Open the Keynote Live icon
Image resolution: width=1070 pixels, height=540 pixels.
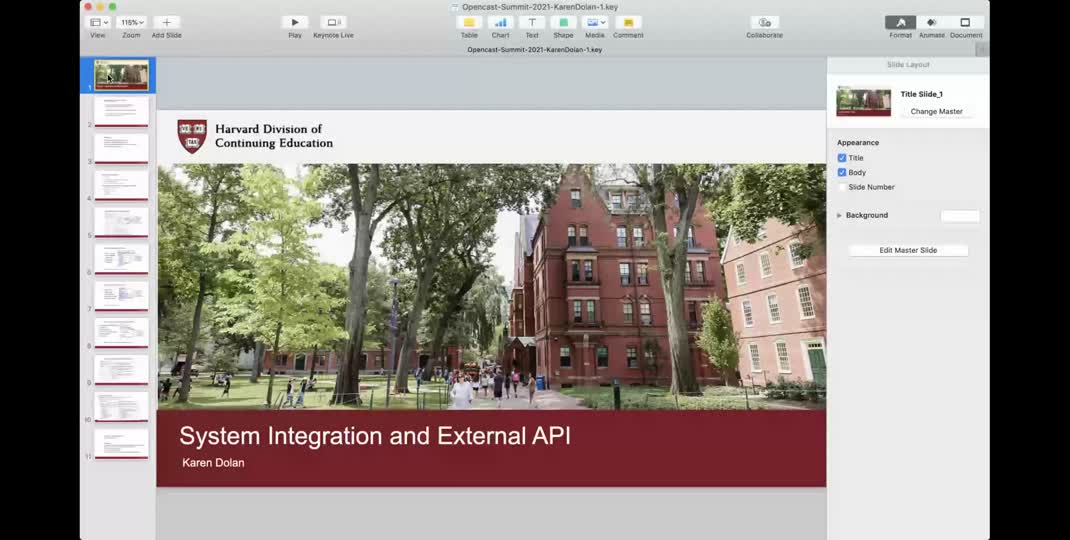333,23
